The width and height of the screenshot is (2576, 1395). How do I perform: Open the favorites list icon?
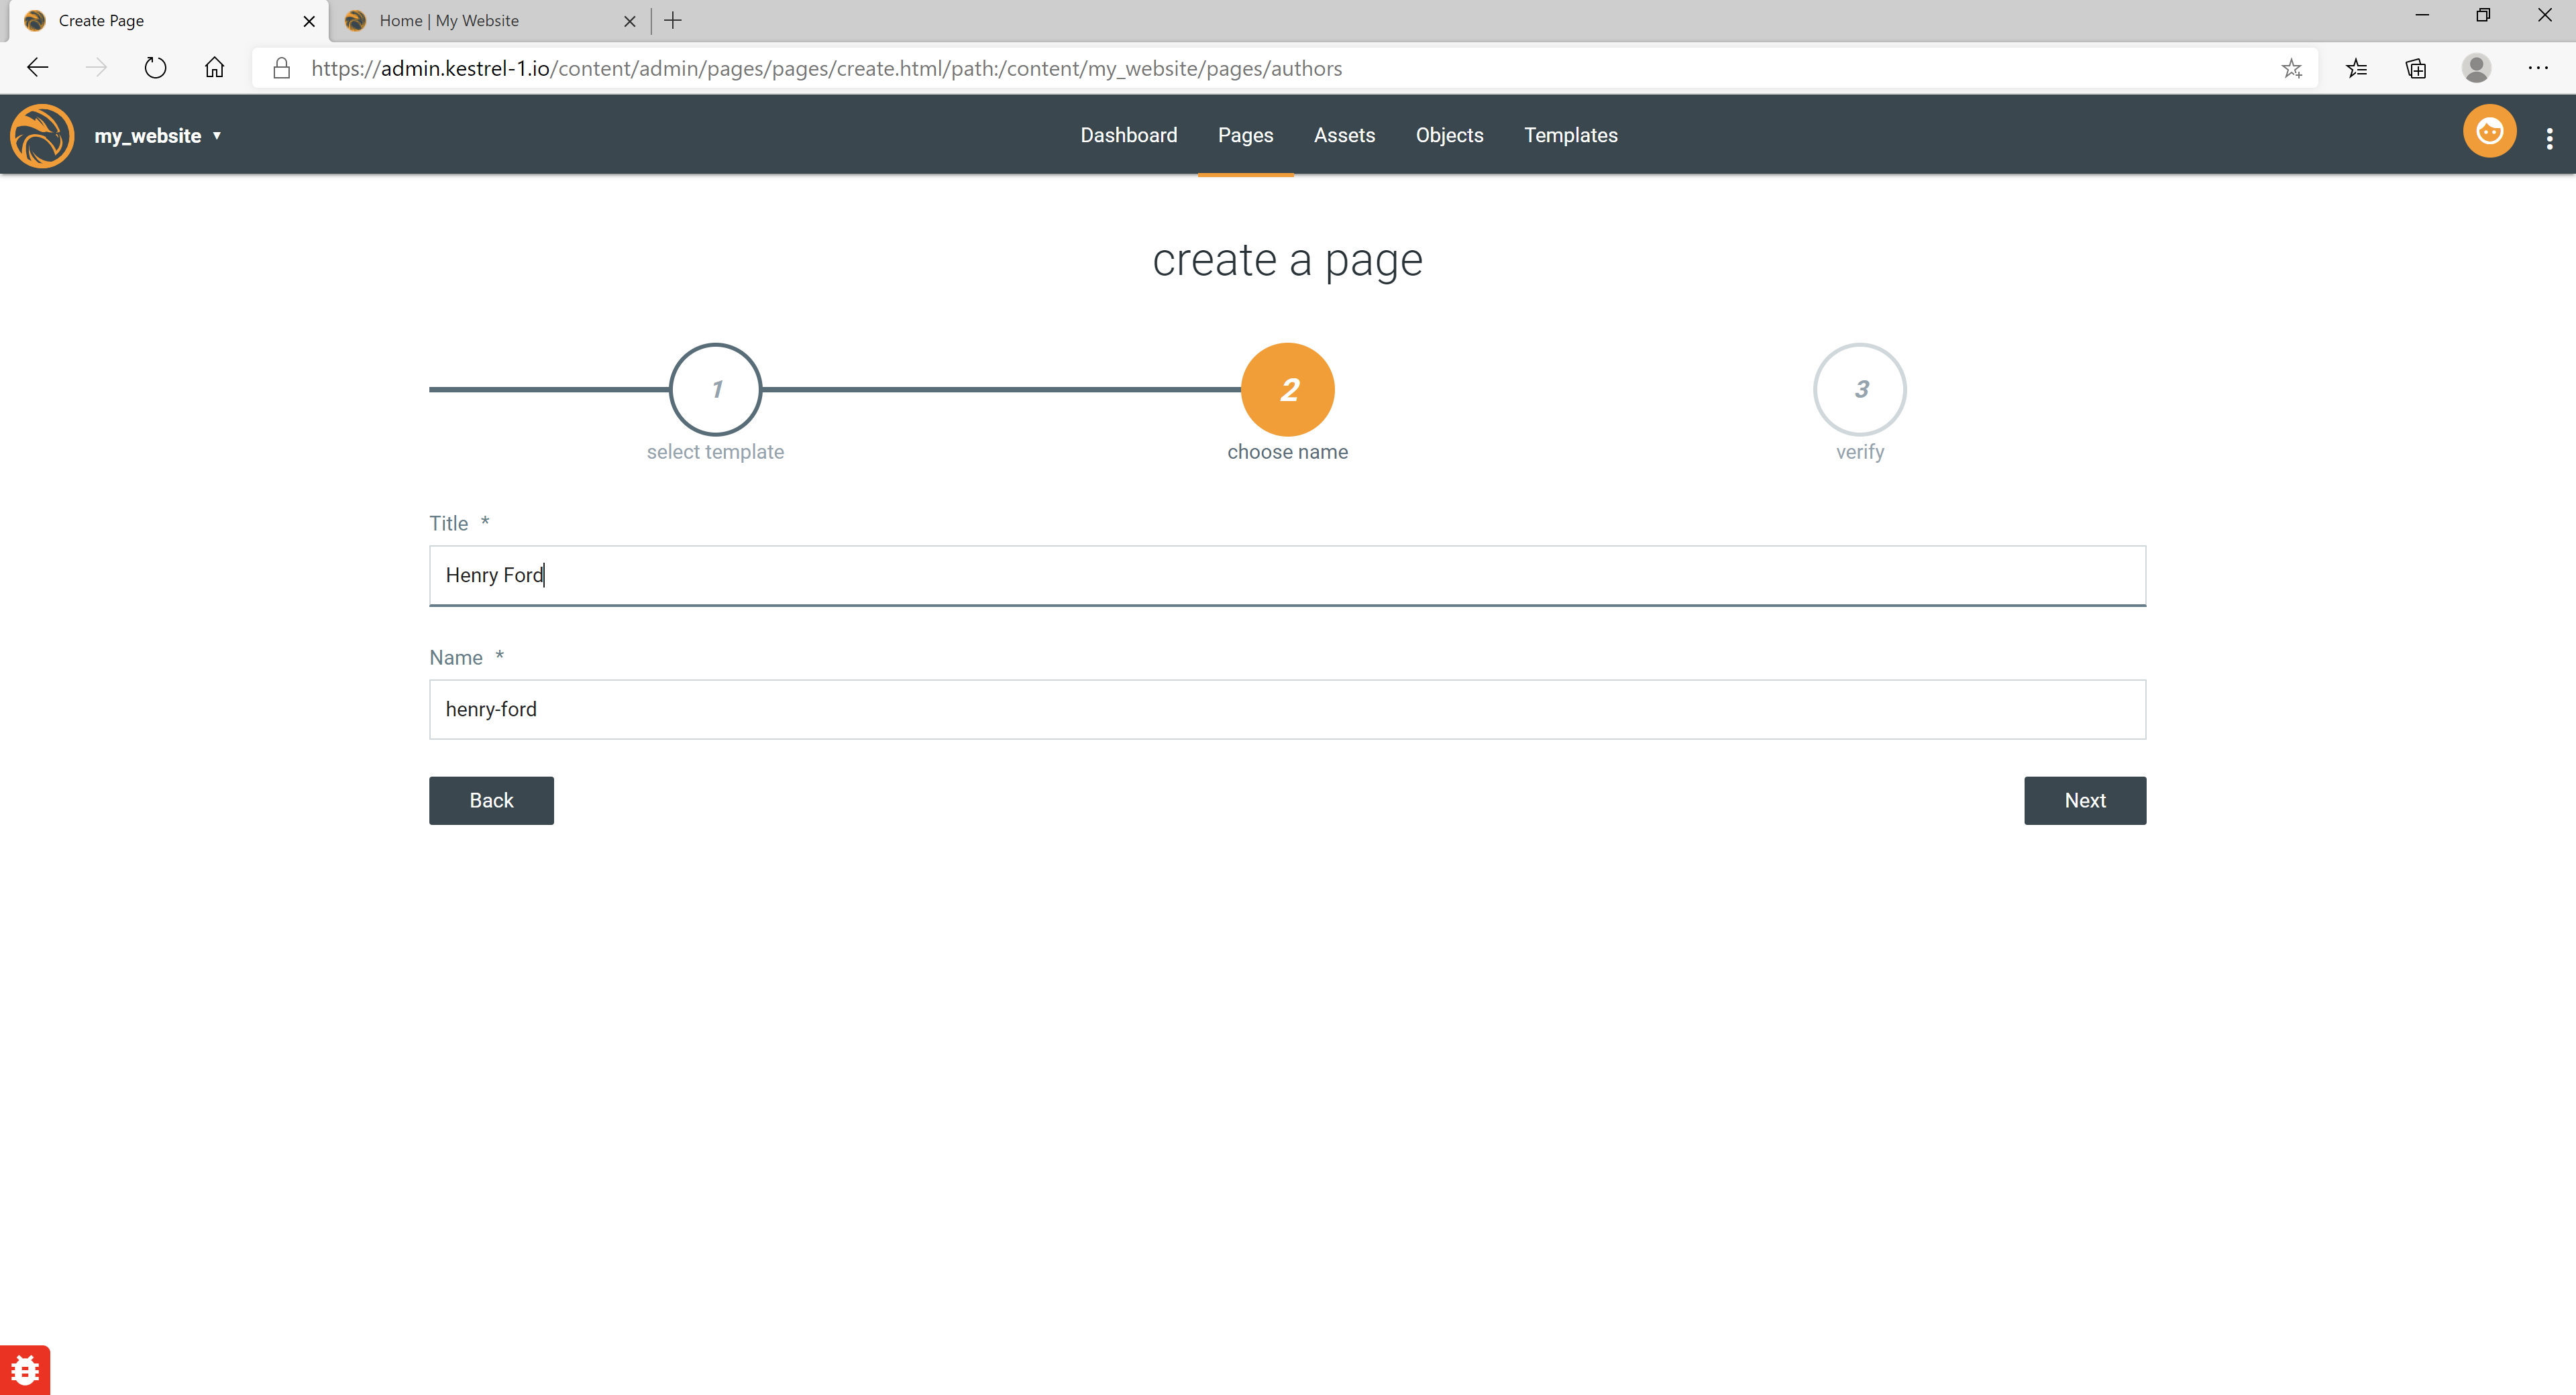[x=2356, y=68]
